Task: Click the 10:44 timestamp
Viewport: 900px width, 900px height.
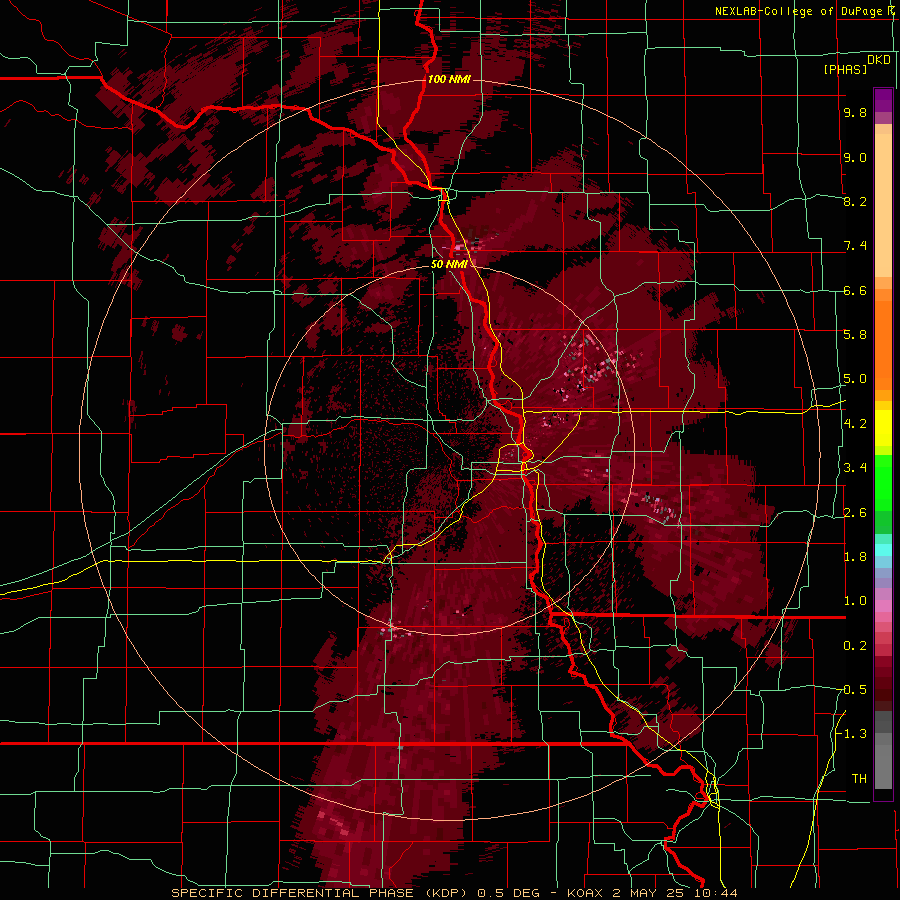Action: [x=715, y=893]
